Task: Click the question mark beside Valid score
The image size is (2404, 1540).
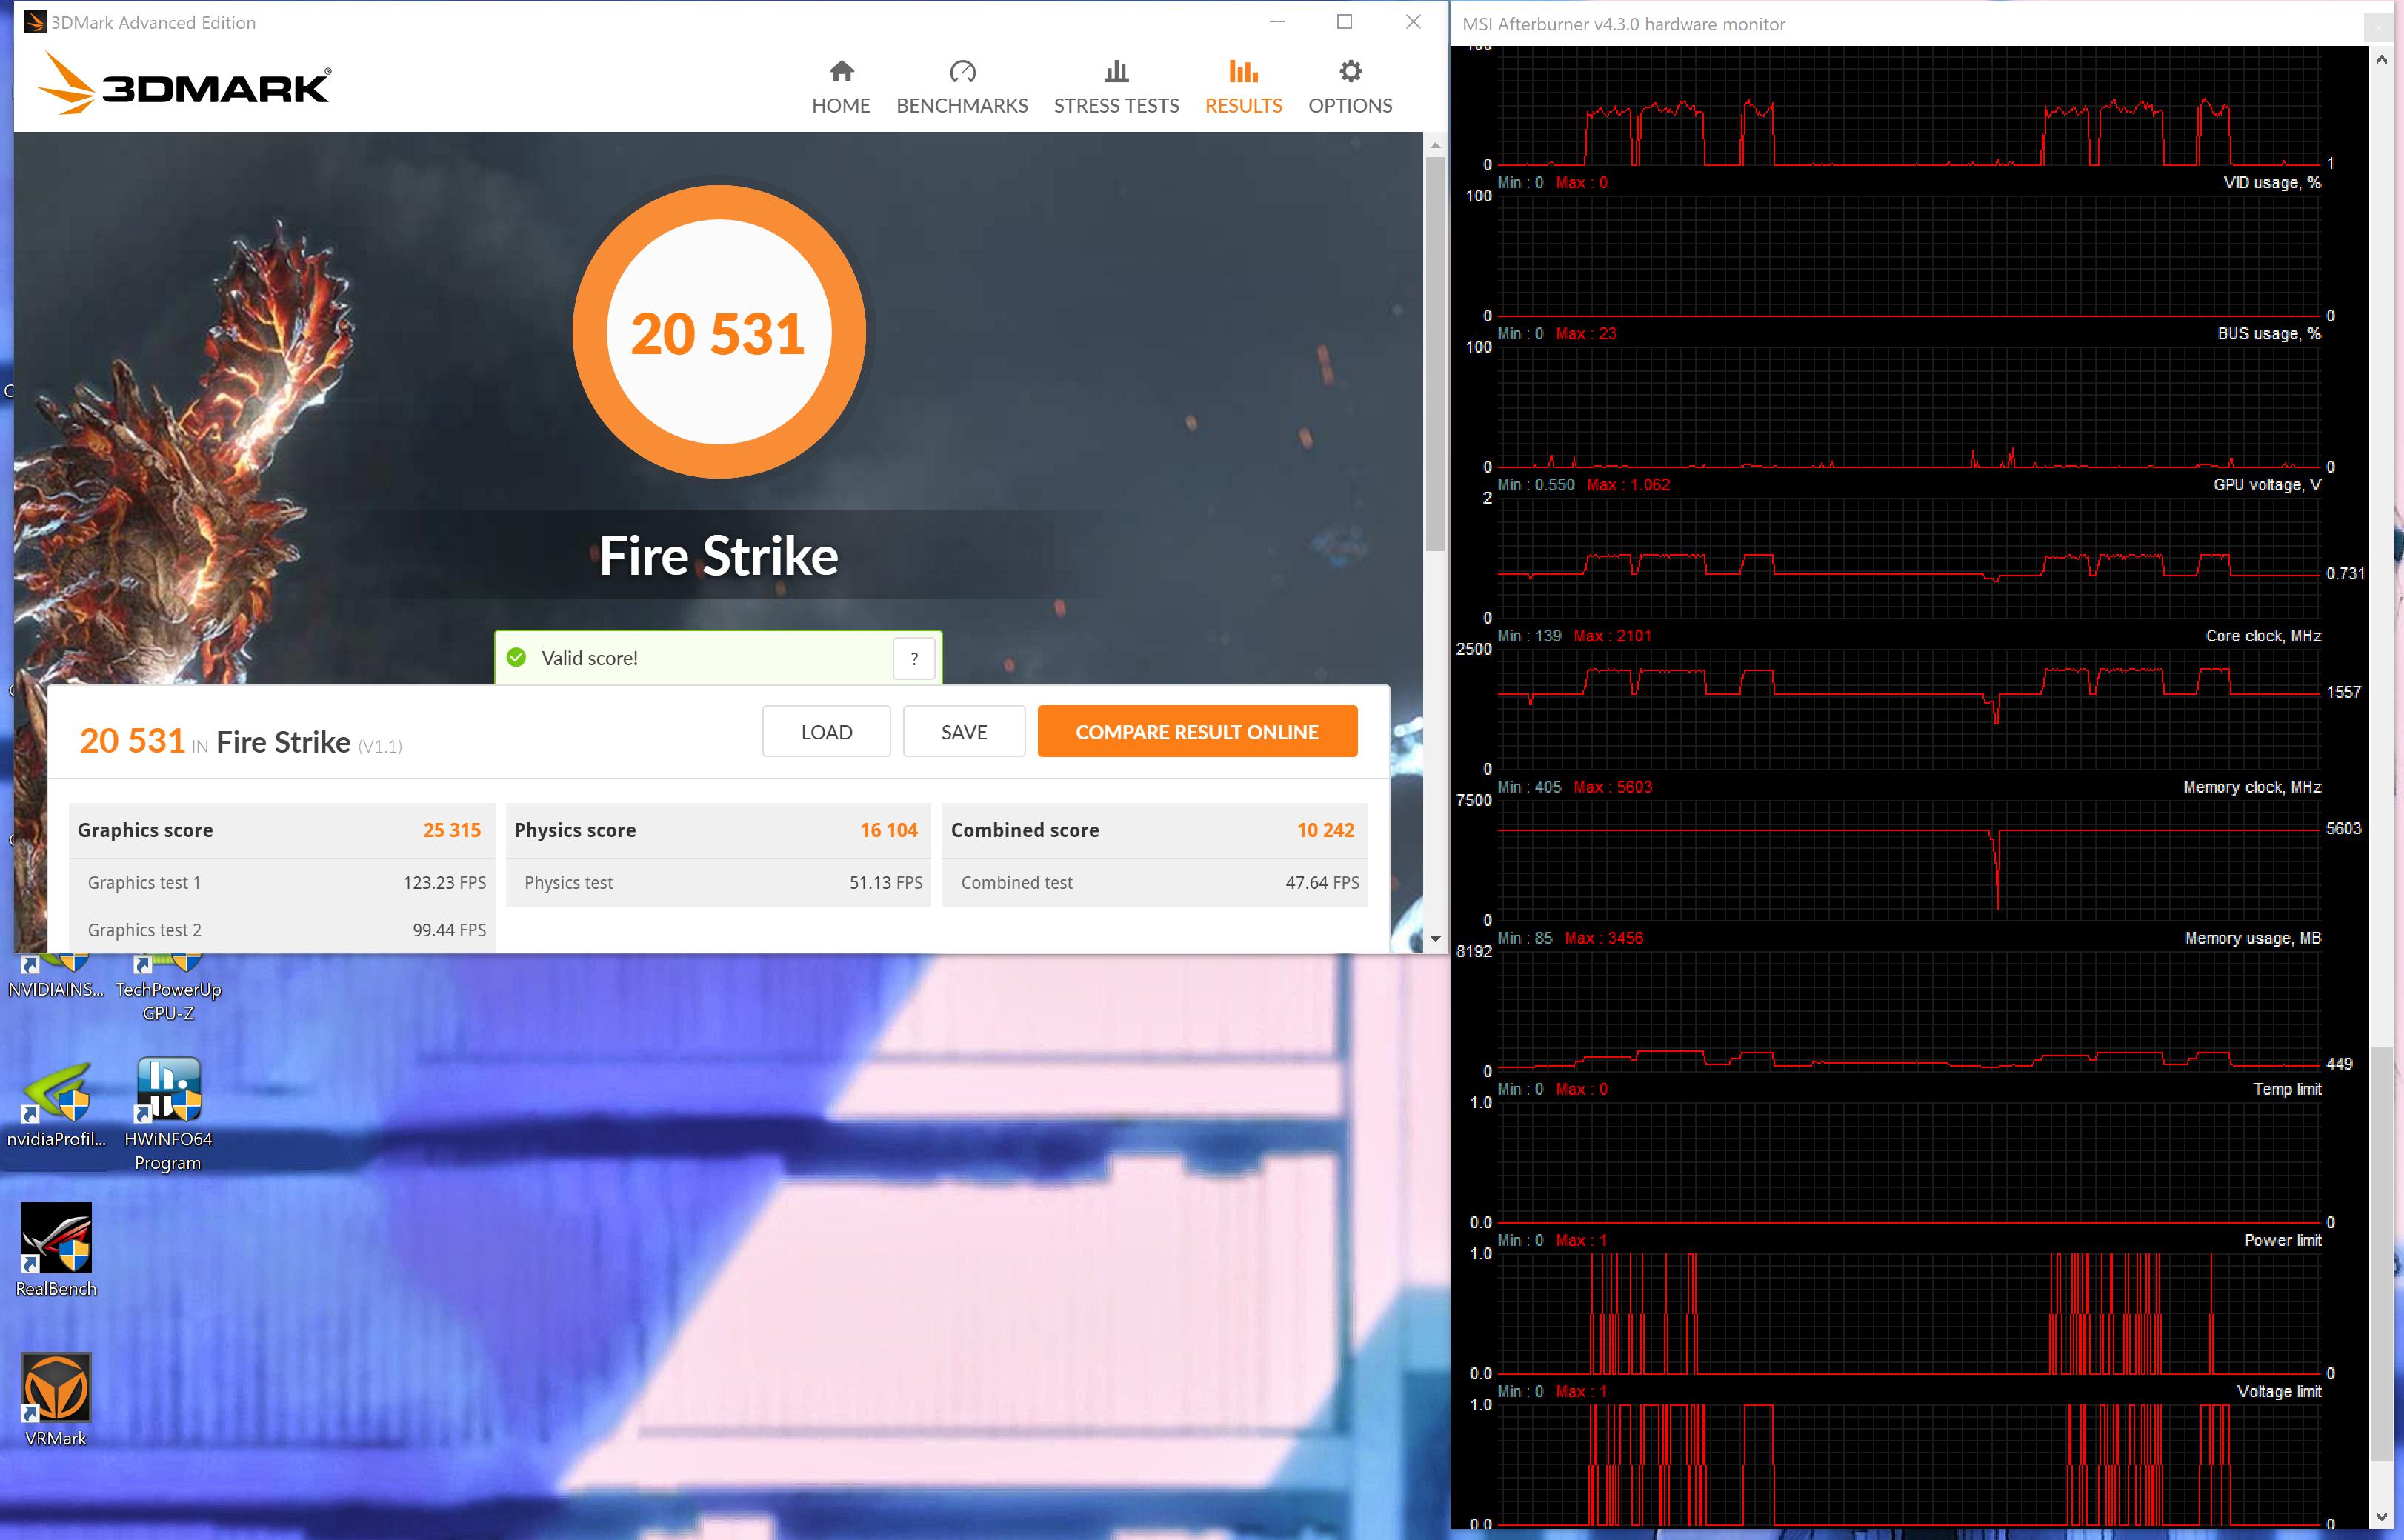Action: tap(914, 658)
